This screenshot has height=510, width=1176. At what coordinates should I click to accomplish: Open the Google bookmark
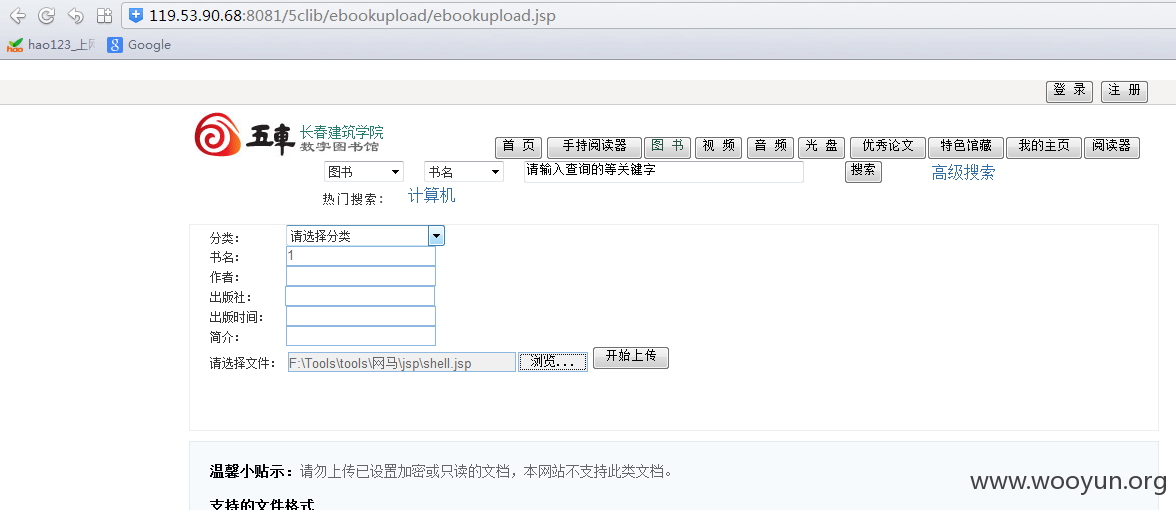tap(140, 45)
